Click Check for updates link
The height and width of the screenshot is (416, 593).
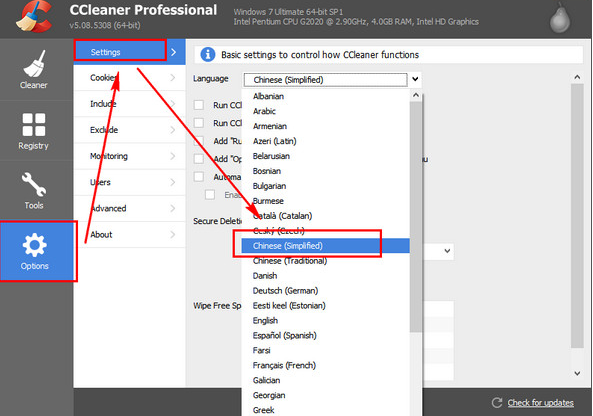coord(540,403)
